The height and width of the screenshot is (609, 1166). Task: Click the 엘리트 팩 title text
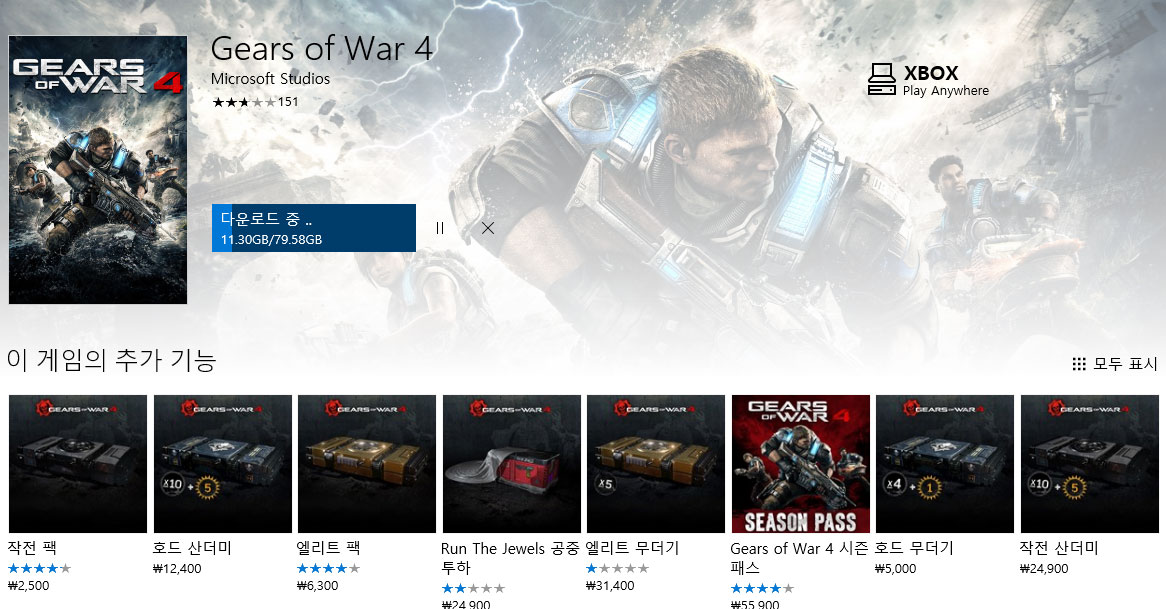click(328, 548)
